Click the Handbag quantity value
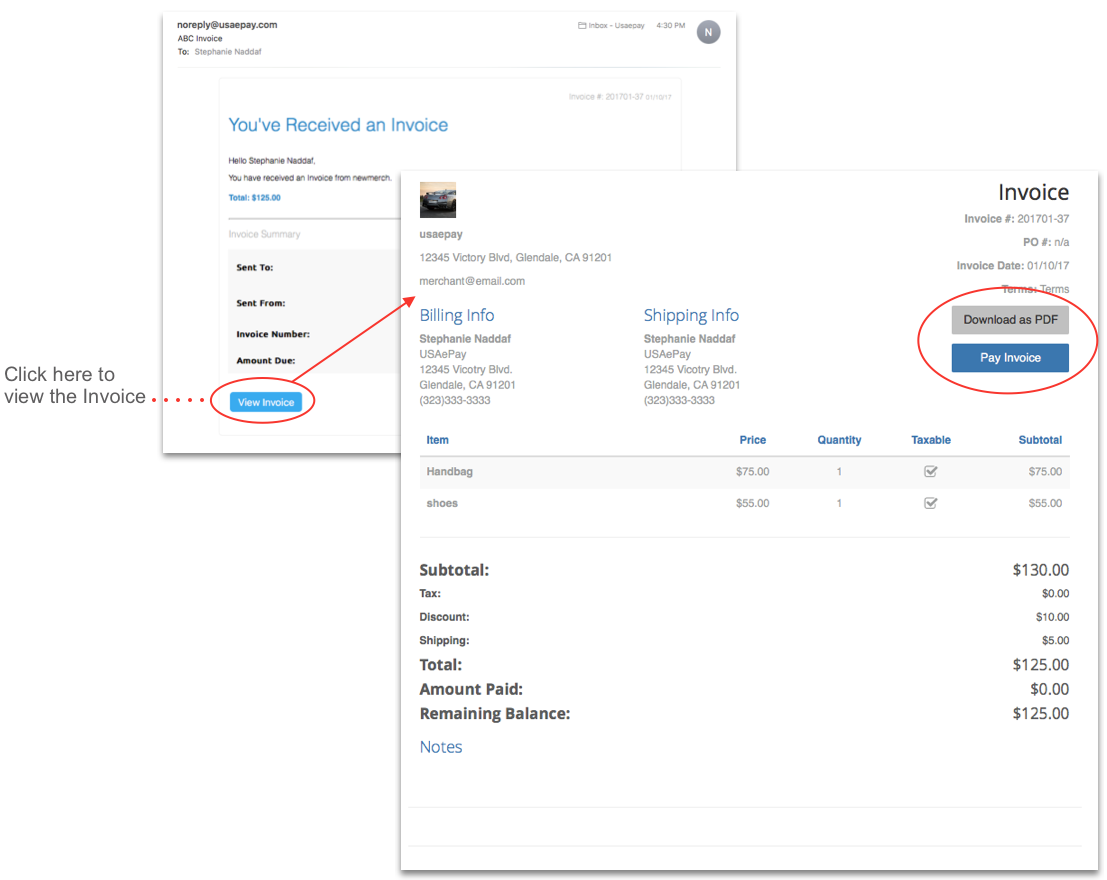The image size is (1107, 880). pos(839,472)
